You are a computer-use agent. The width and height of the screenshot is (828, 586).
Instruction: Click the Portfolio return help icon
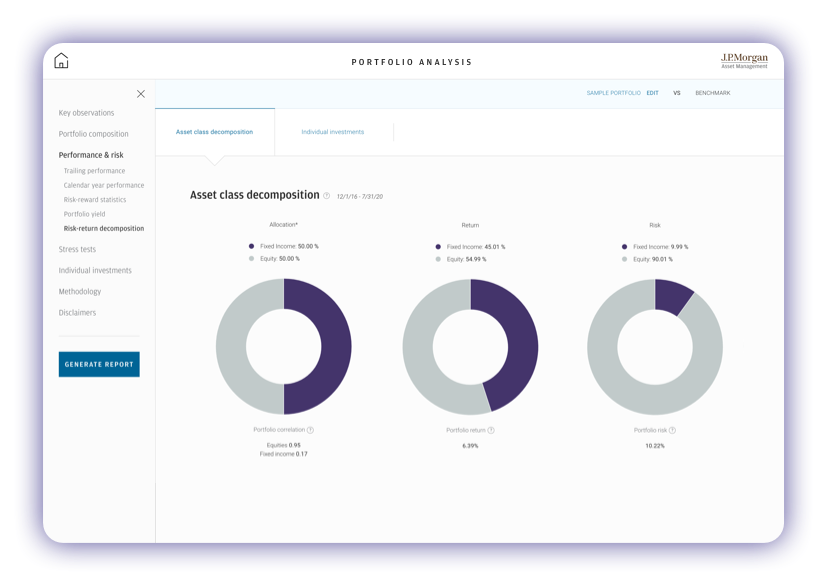click(491, 430)
